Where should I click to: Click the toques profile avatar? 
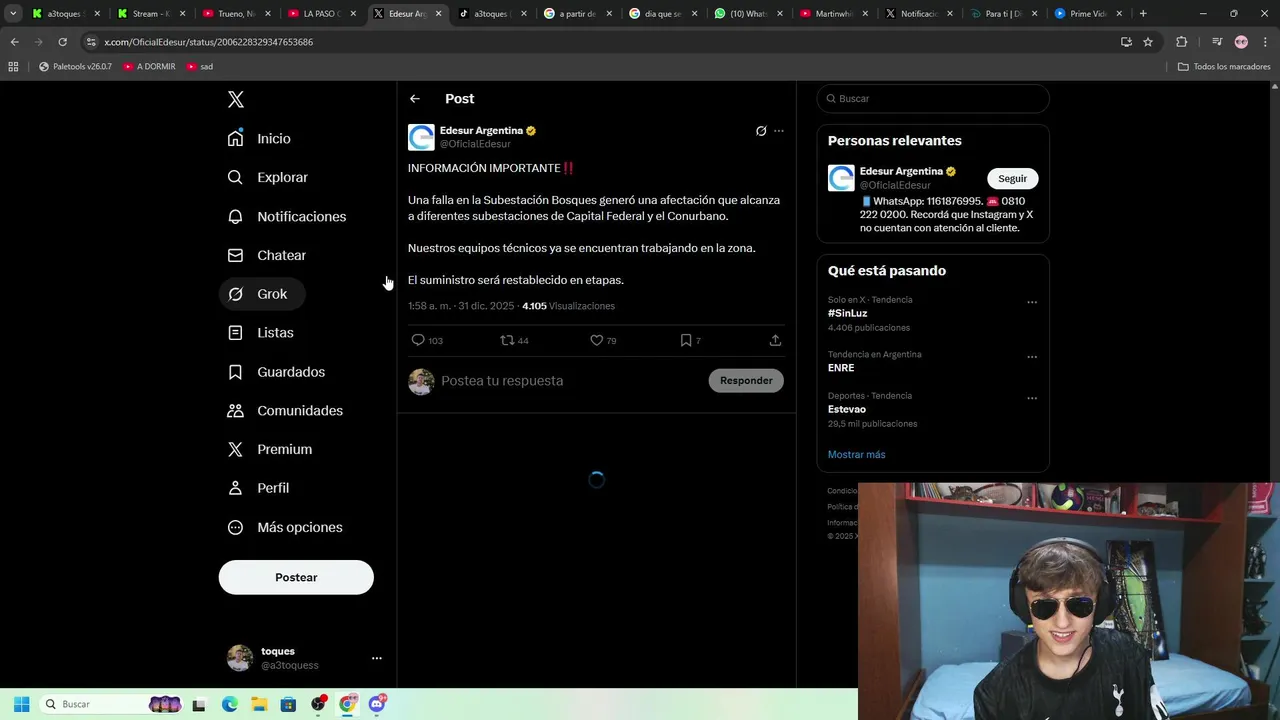(240, 658)
